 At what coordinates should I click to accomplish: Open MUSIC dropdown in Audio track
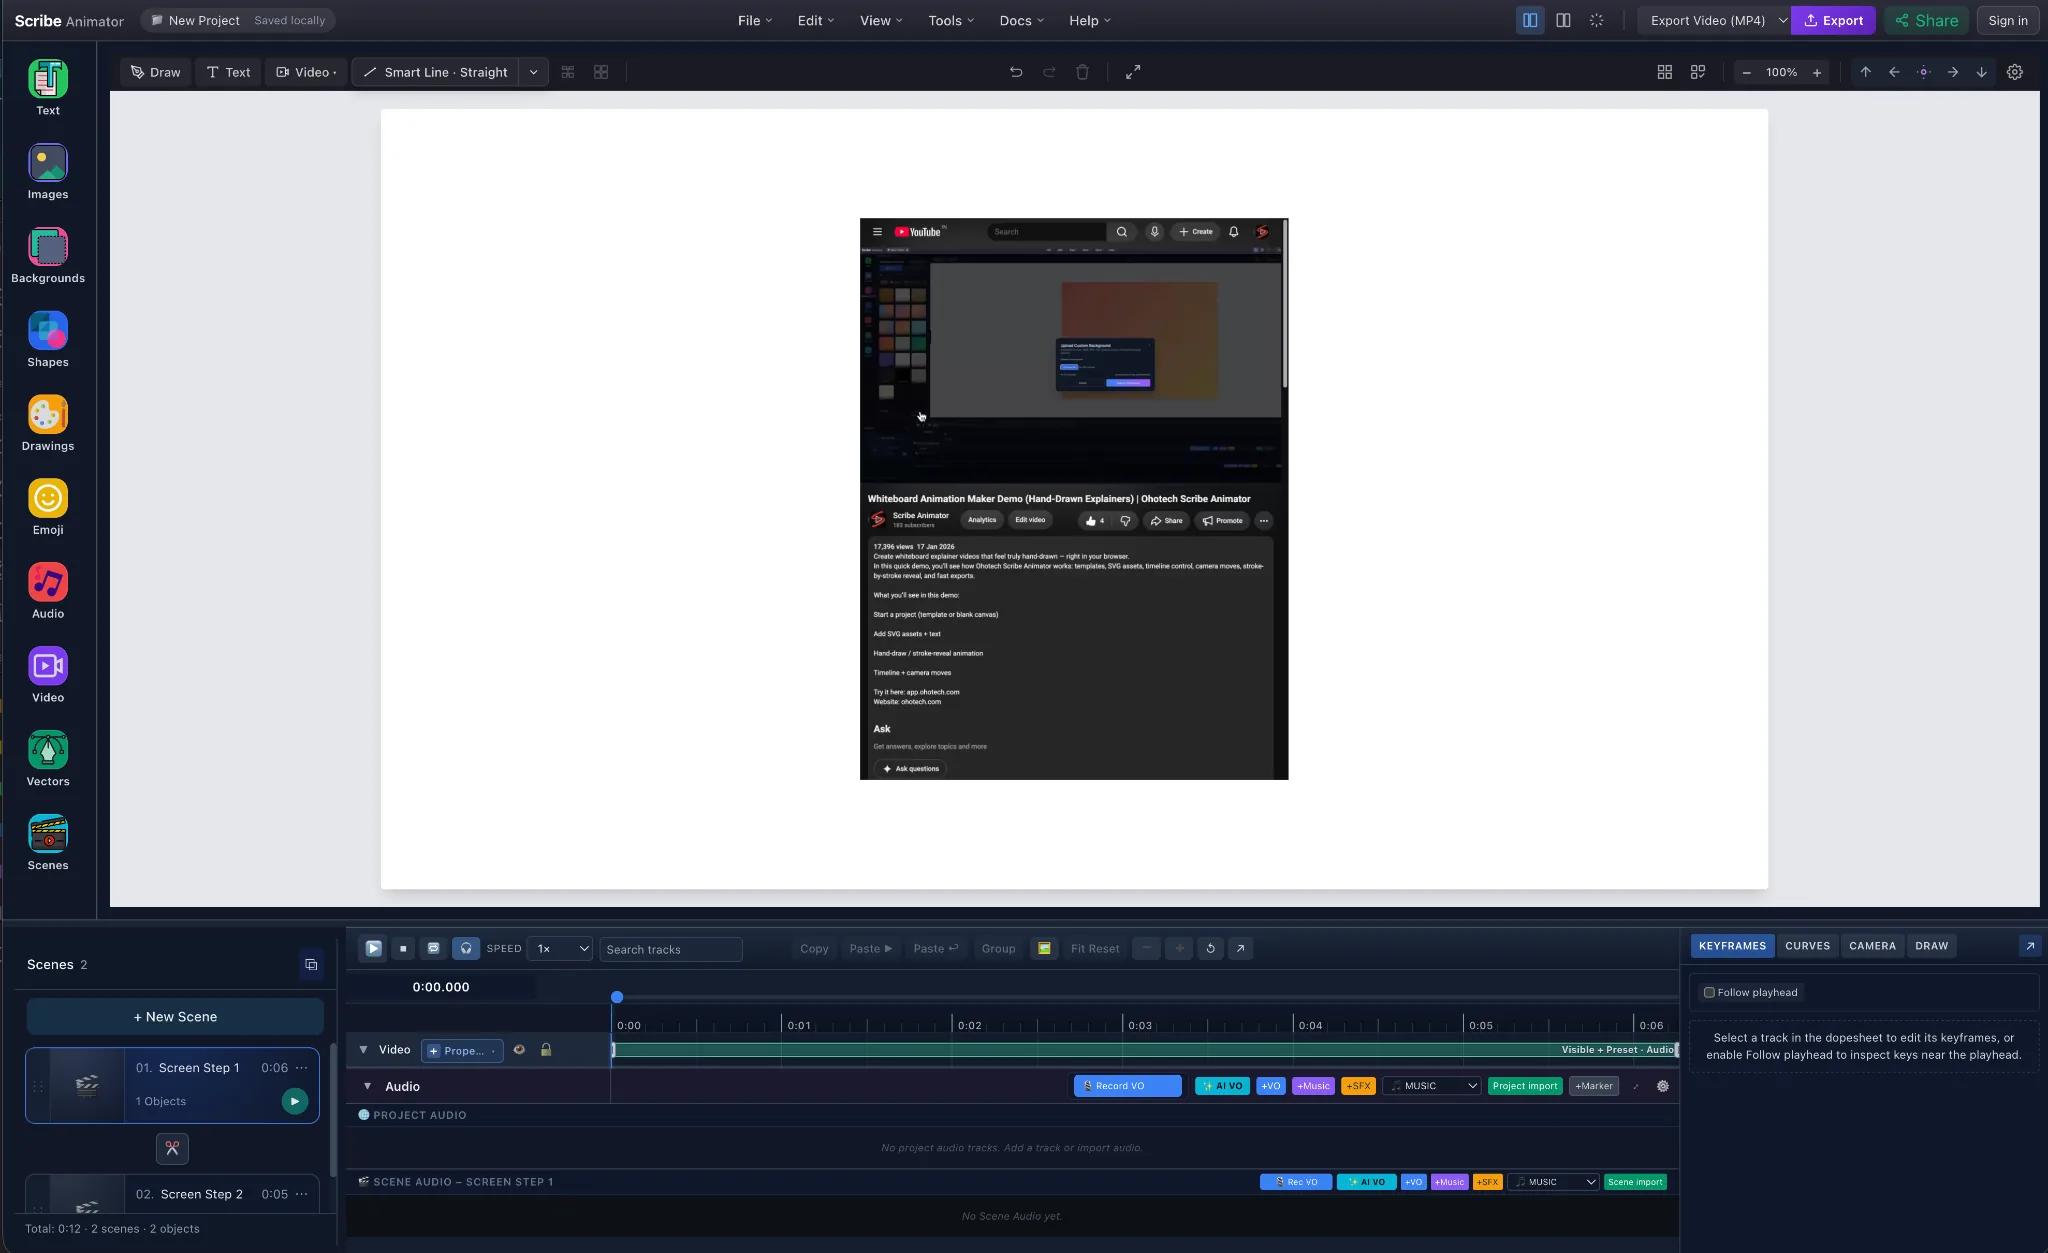pyautogui.click(x=1433, y=1086)
